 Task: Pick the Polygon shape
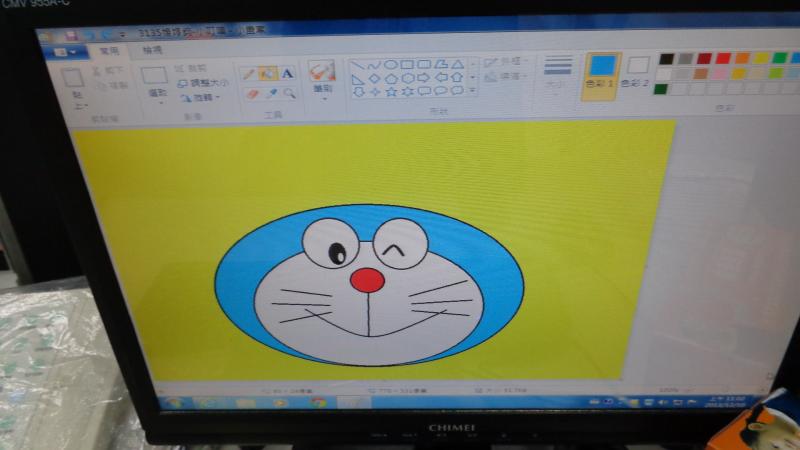click(441, 64)
